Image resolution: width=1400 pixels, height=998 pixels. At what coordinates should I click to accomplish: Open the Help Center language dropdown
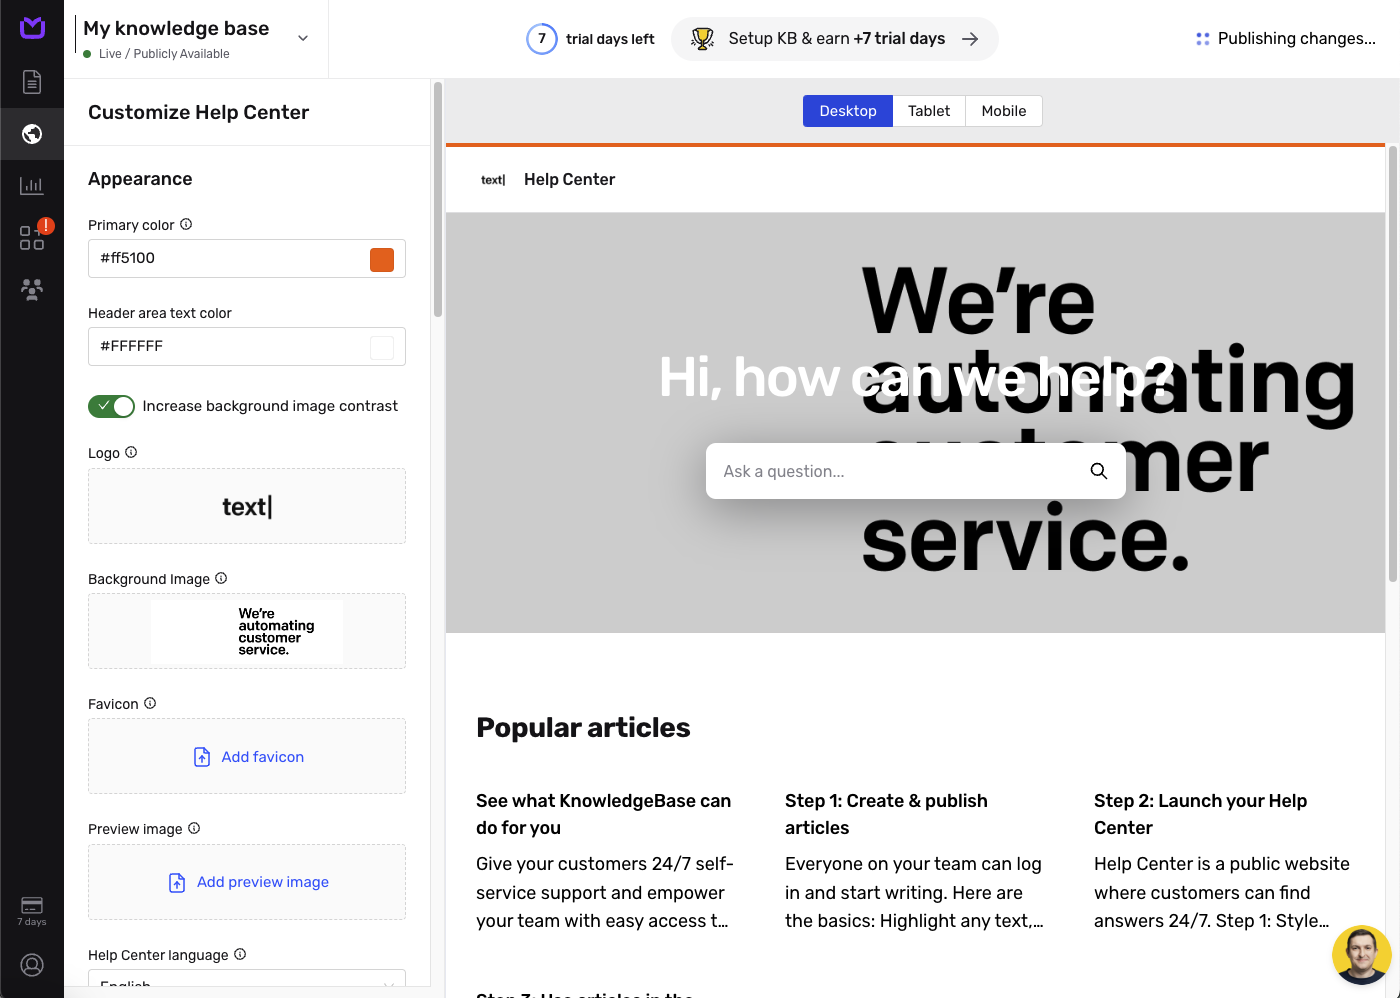247,983
